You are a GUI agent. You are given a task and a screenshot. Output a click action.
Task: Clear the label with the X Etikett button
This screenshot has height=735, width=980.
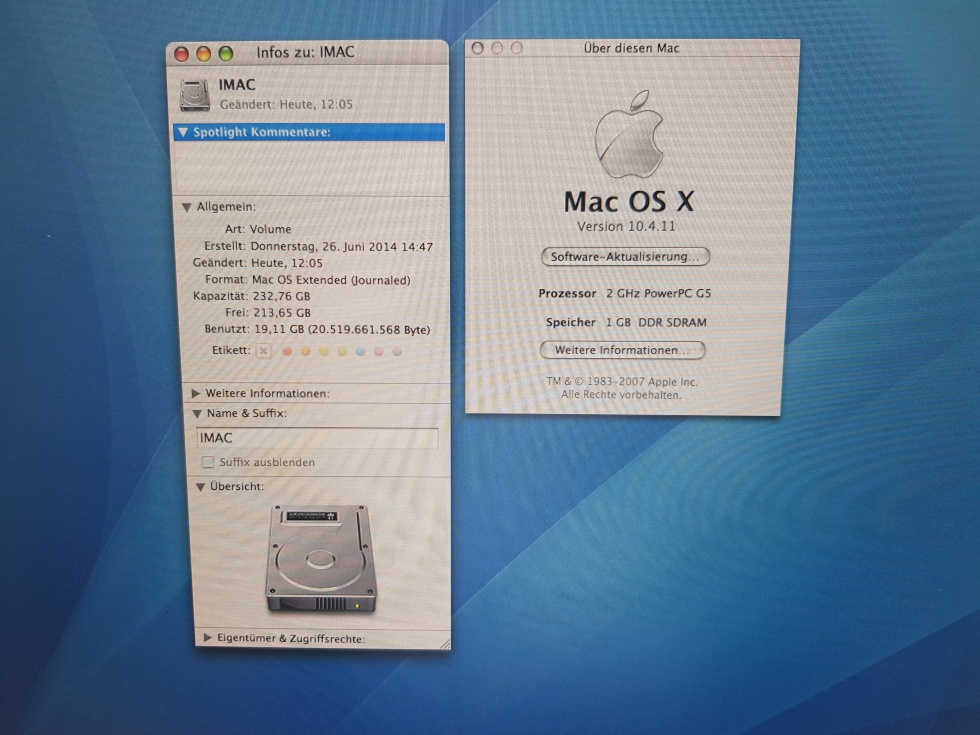(263, 351)
